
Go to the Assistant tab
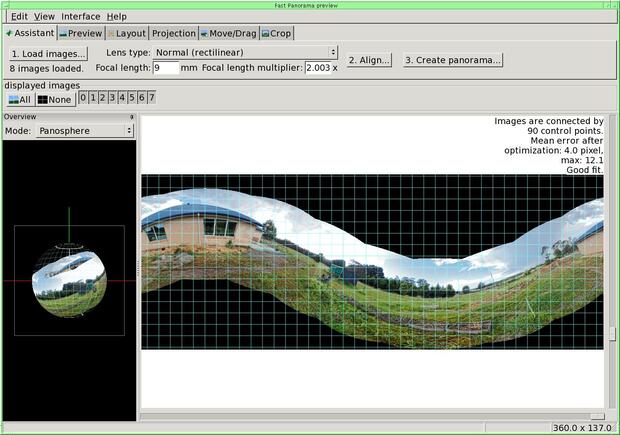point(29,33)
